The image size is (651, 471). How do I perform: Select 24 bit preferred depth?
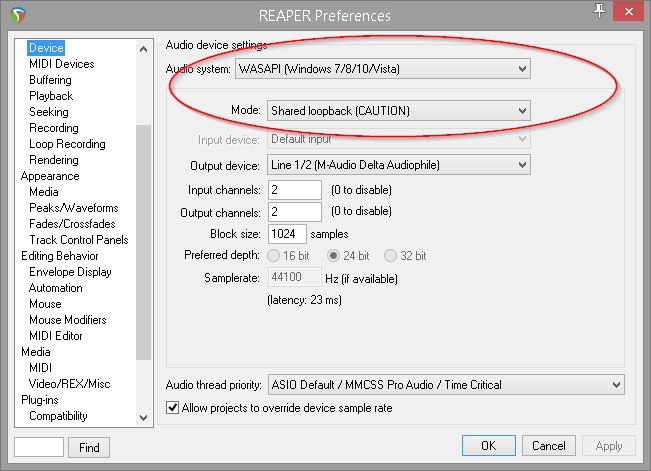coord(333,255)
